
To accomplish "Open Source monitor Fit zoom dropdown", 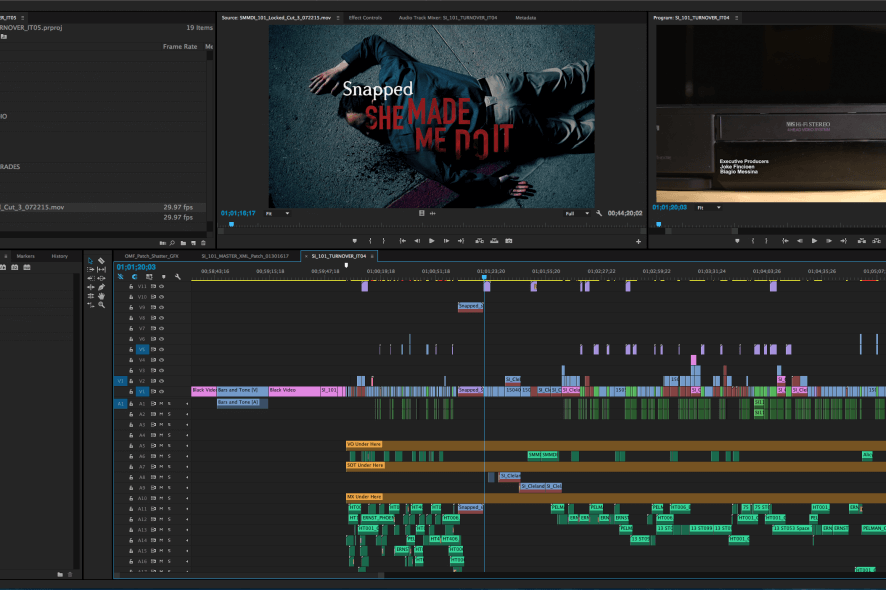I will click(277, 214).
